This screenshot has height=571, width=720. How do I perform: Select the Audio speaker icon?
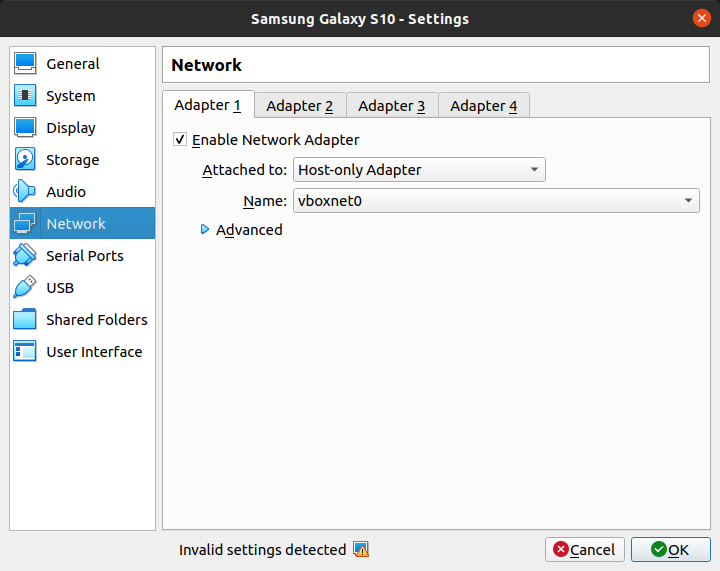tap(25, 191)
